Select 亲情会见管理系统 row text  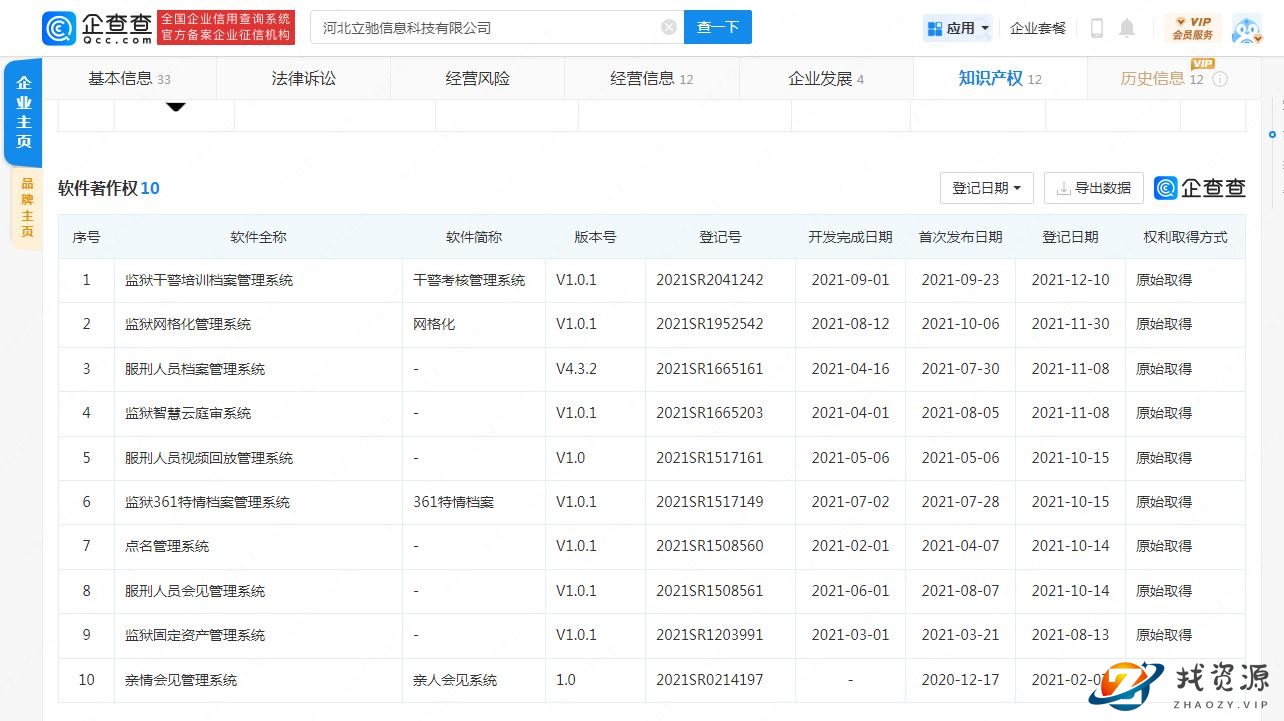(x=181, y=680)
